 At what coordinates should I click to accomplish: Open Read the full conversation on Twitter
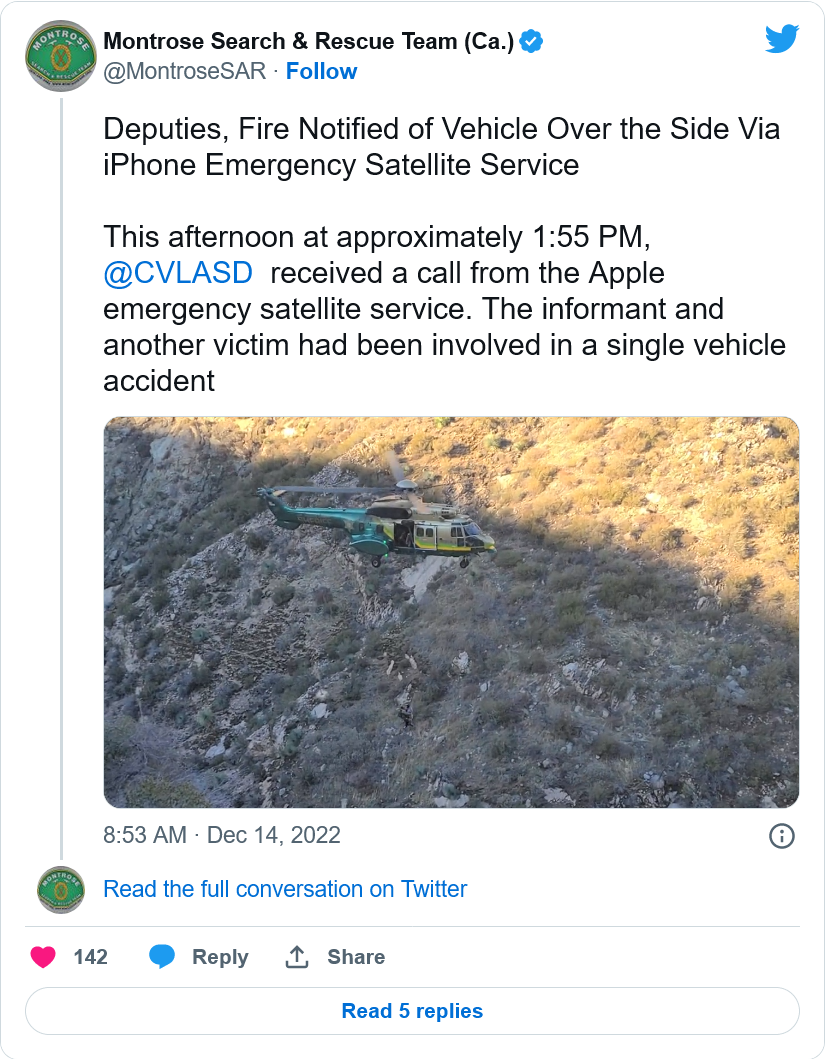coord(285,889)
